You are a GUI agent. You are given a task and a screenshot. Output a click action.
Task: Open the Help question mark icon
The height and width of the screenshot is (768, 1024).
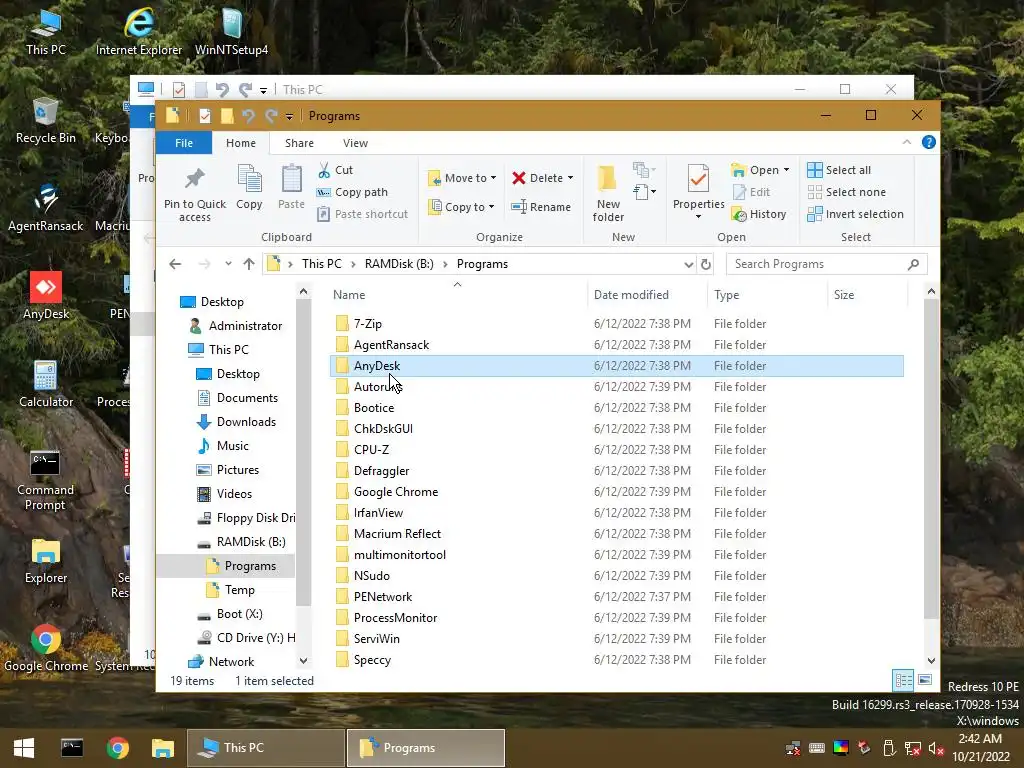pyautogui.click(x=929, y=142)
